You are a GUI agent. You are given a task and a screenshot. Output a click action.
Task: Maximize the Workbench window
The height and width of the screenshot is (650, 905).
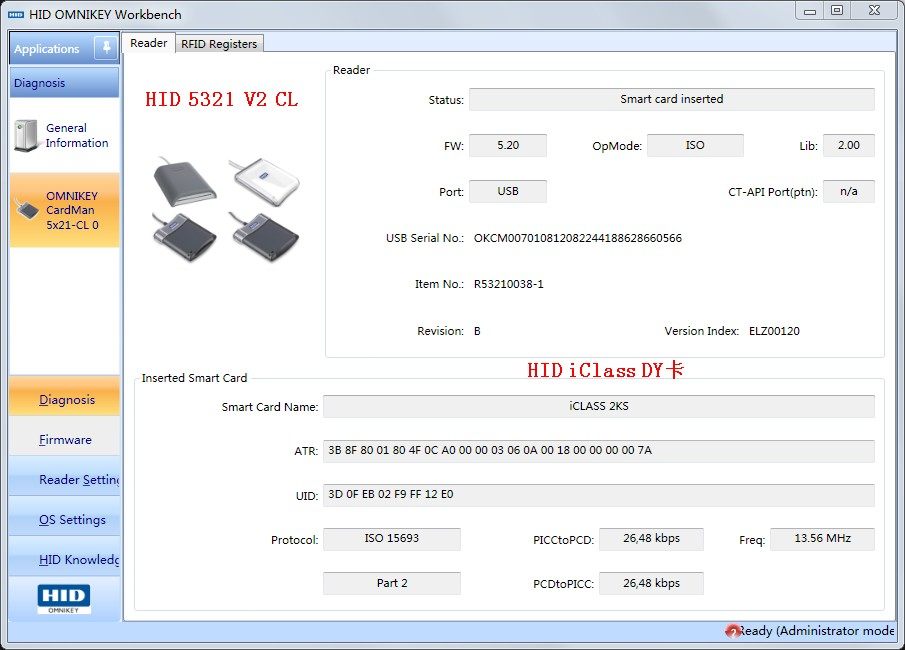[837, 11]
